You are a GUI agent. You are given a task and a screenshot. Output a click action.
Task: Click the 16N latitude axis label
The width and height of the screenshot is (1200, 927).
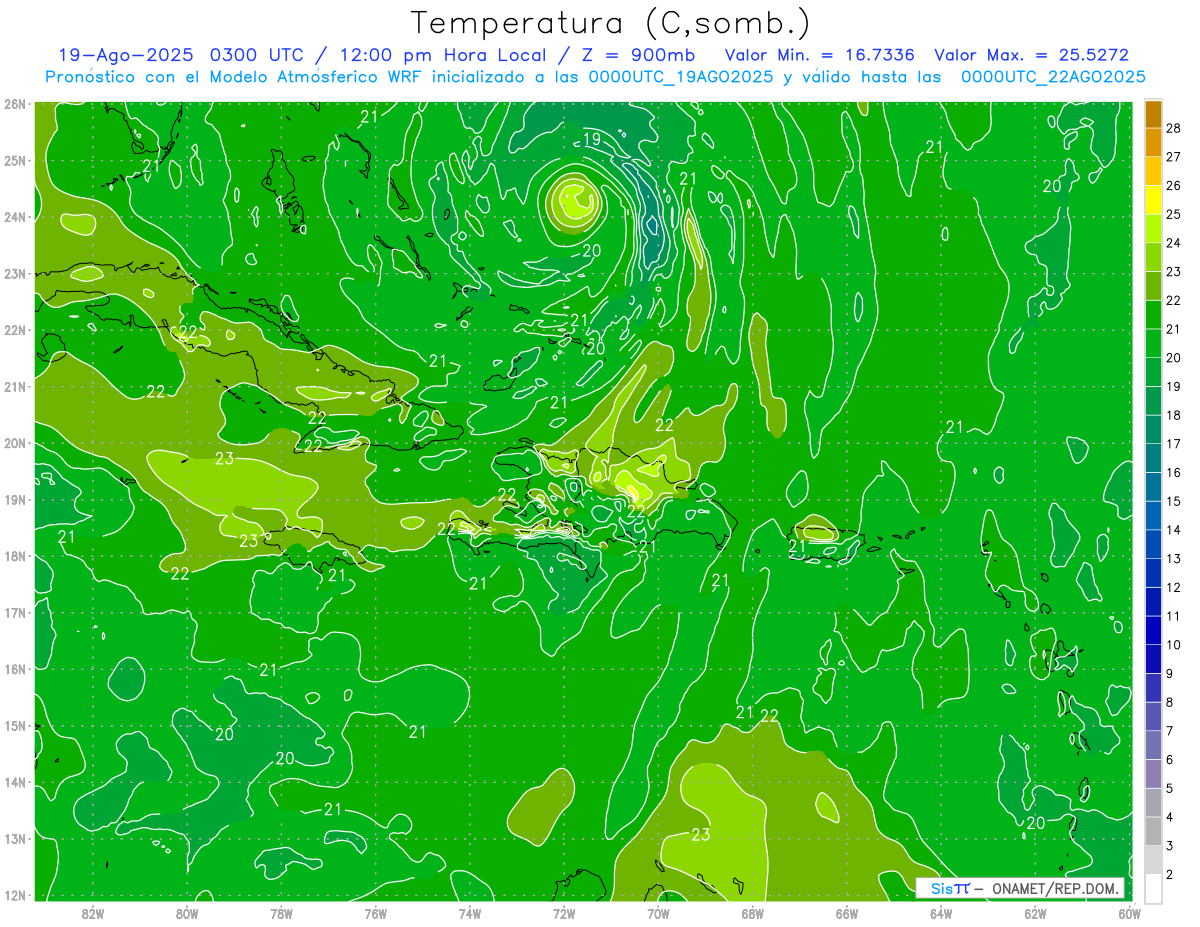click(15, 669)
